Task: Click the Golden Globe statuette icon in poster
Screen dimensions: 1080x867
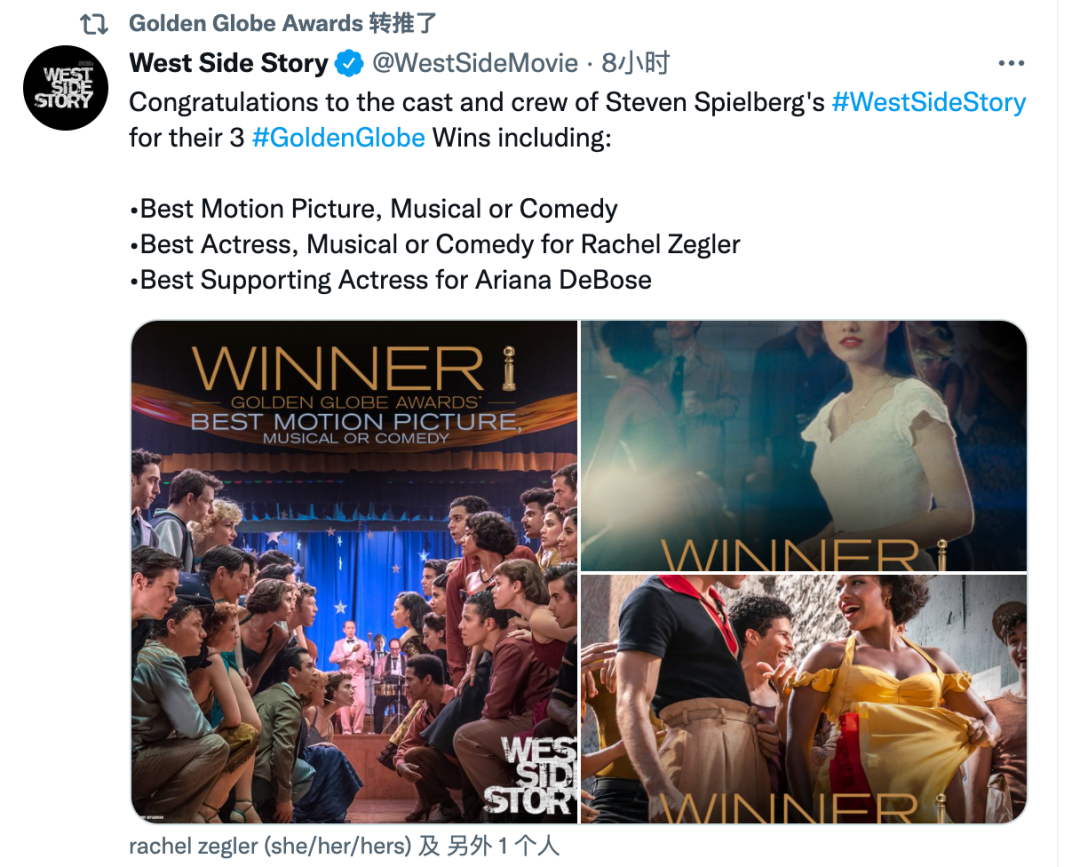Action: [509, 368]
